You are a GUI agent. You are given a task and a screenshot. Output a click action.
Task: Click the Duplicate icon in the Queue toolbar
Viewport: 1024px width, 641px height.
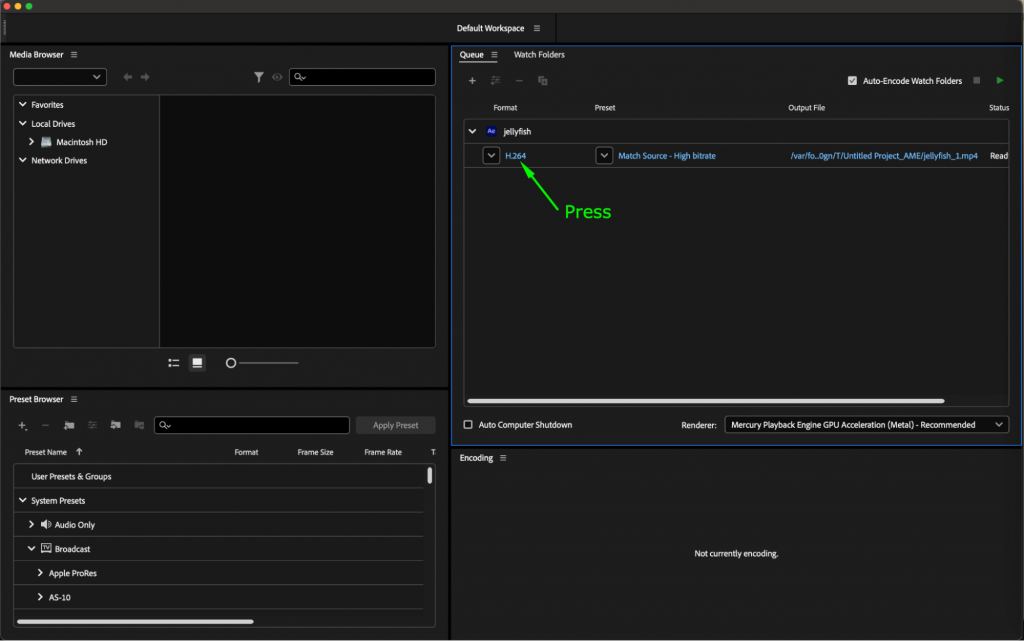pyautogui.click(x=543, y=80)
